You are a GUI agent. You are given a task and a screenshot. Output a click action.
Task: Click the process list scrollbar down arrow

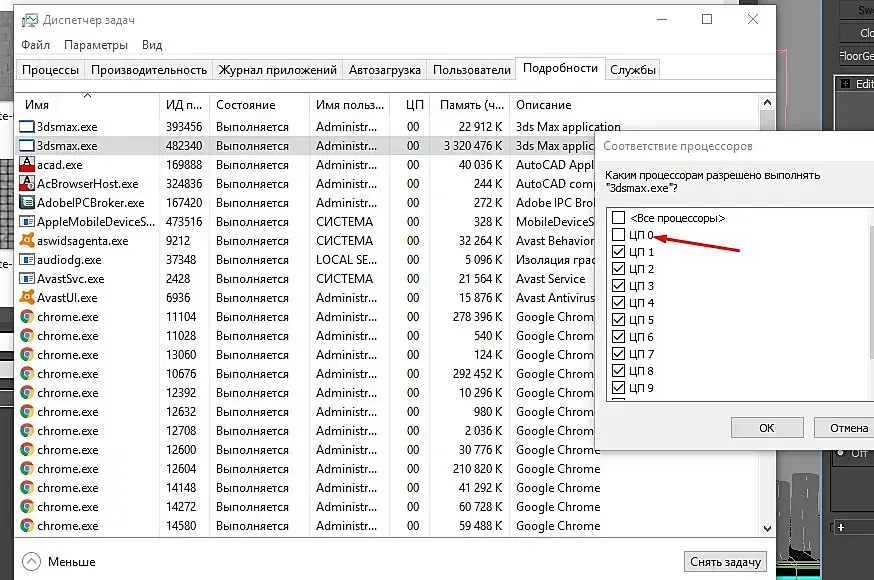click(767, 528)
